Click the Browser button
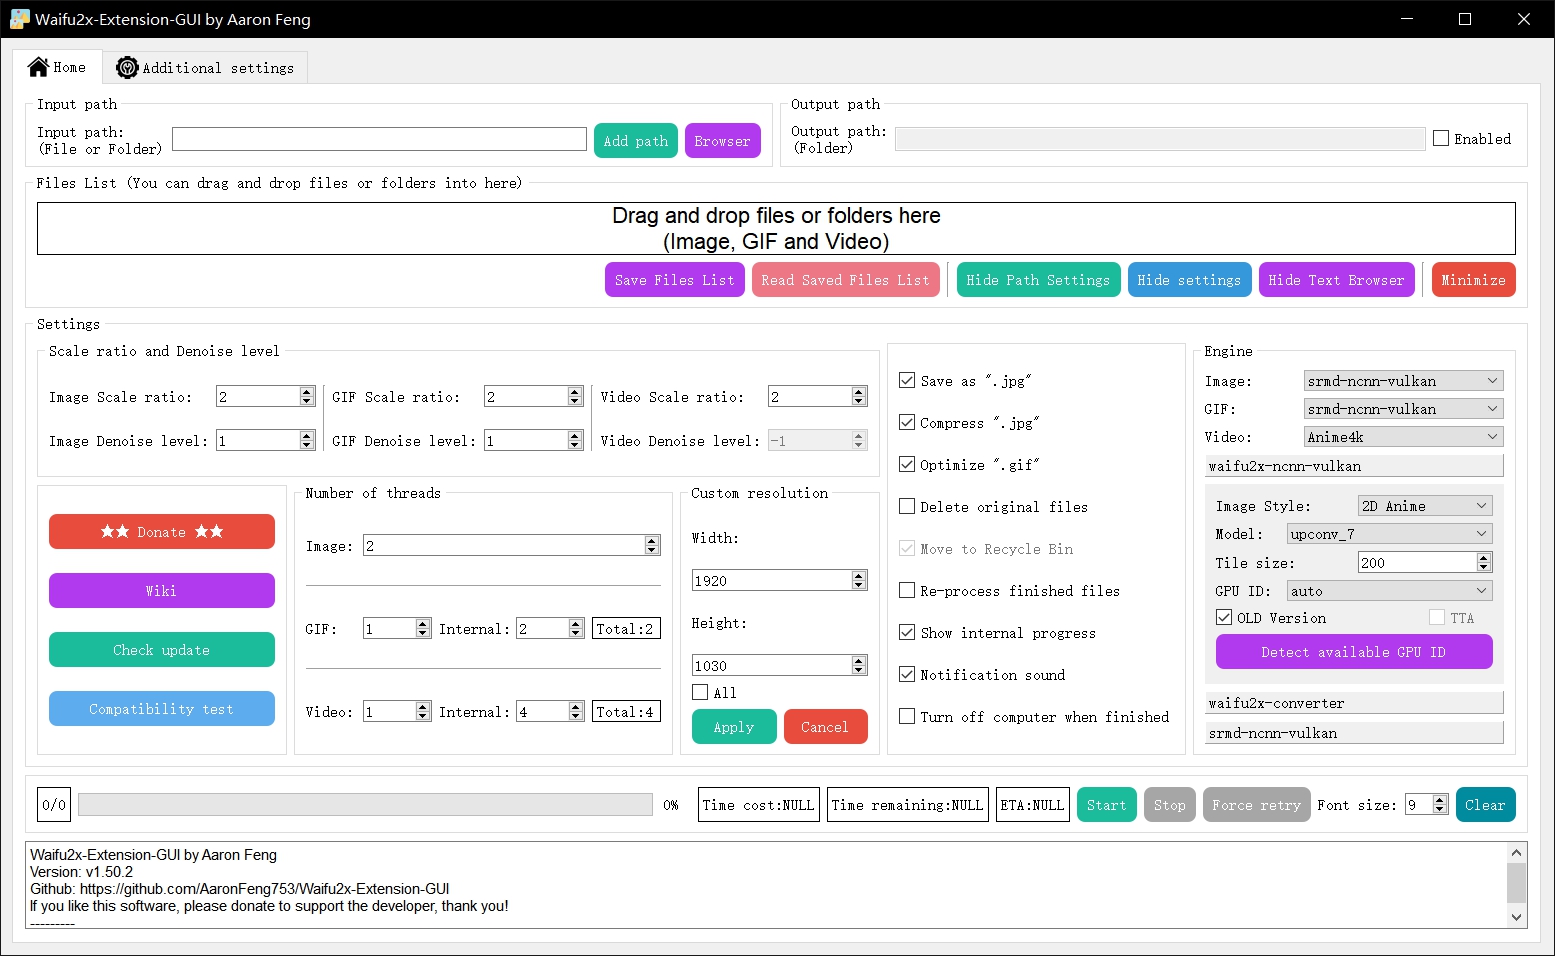Viewport: 1555px width, 956px height. point(722,141)
